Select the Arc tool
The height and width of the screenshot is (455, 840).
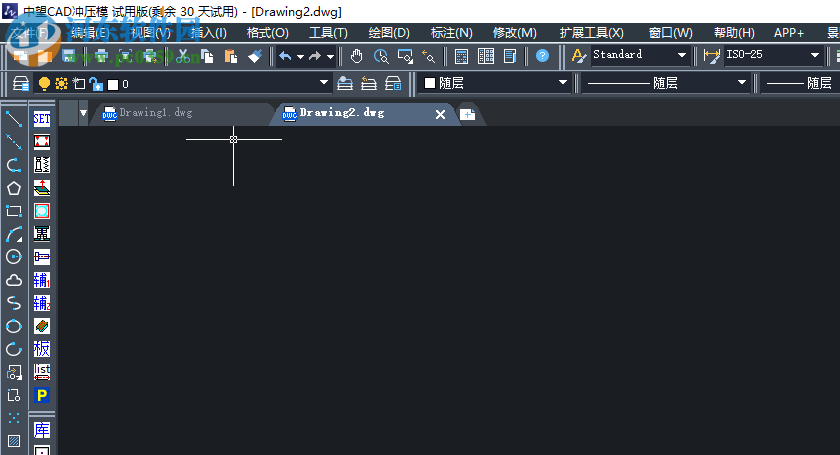coord(14,234)
